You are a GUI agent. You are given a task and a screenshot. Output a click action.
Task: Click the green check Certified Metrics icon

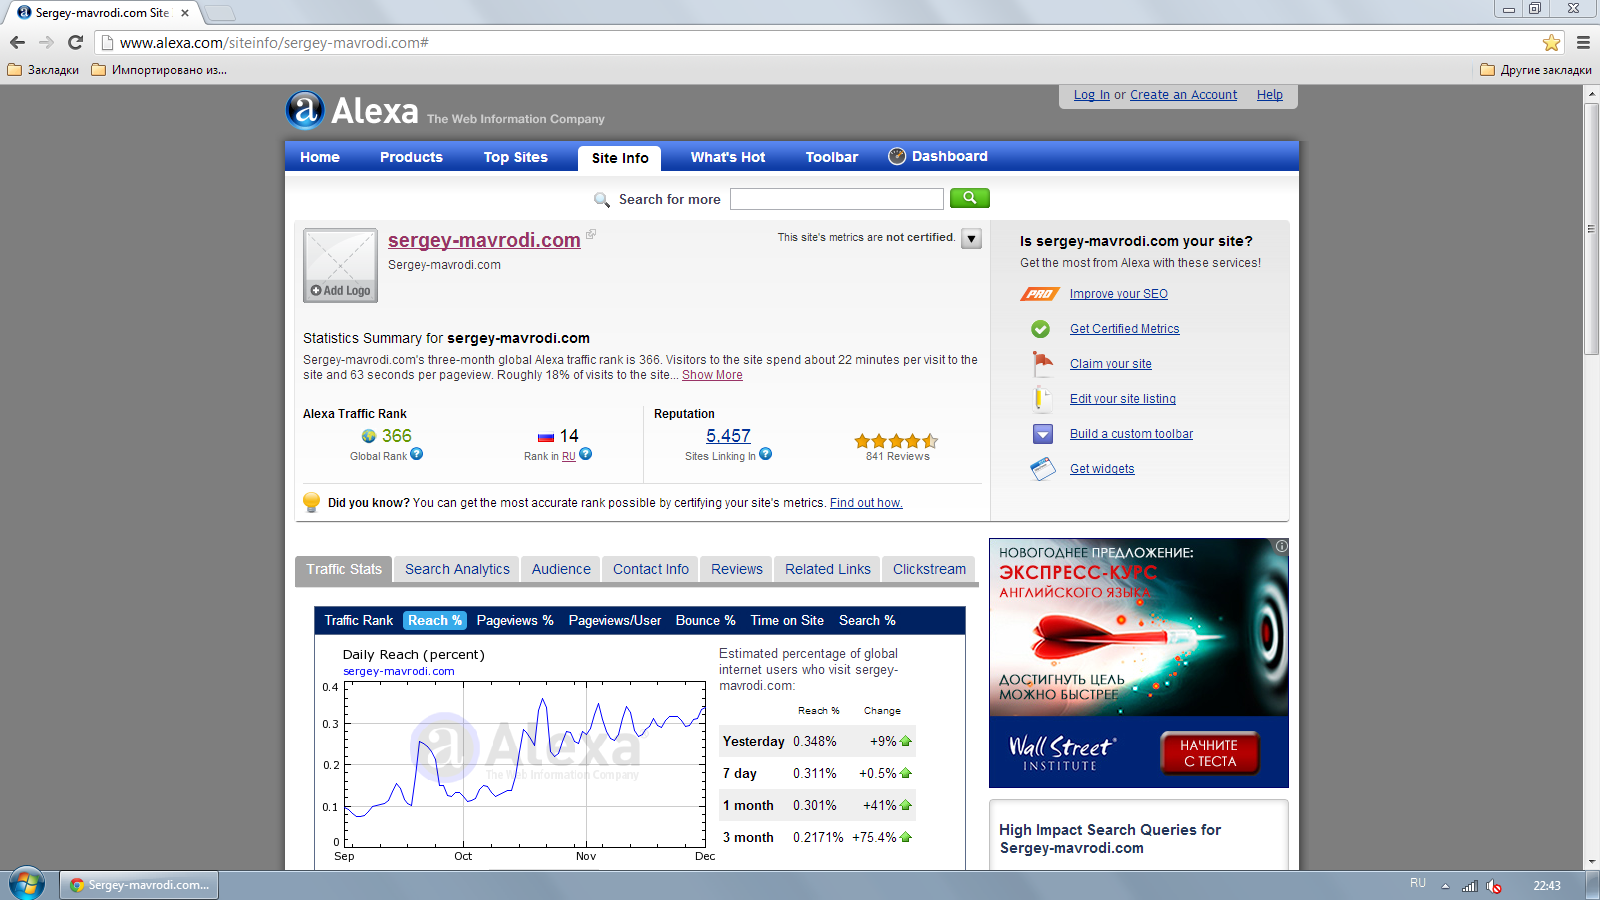[x=1041, y=329]
